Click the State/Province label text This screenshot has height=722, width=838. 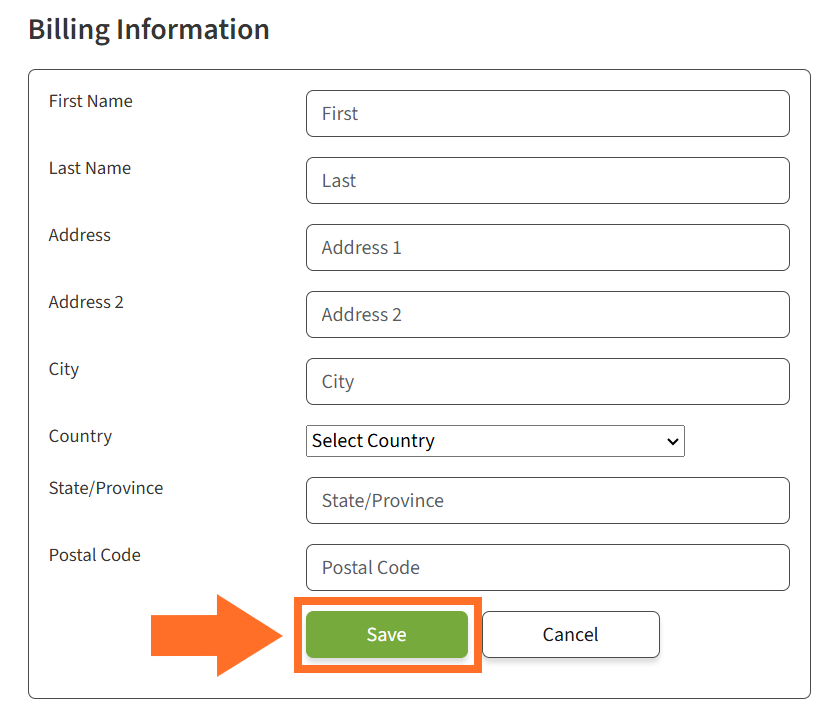pyautogui.click(x=105, y=488)
